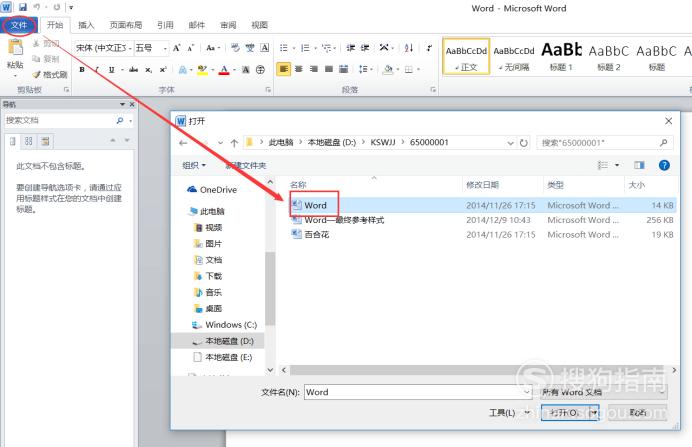Switch to the 开始 ribbon tab
The width and height of the screenshot is (692, 447).
55,25
